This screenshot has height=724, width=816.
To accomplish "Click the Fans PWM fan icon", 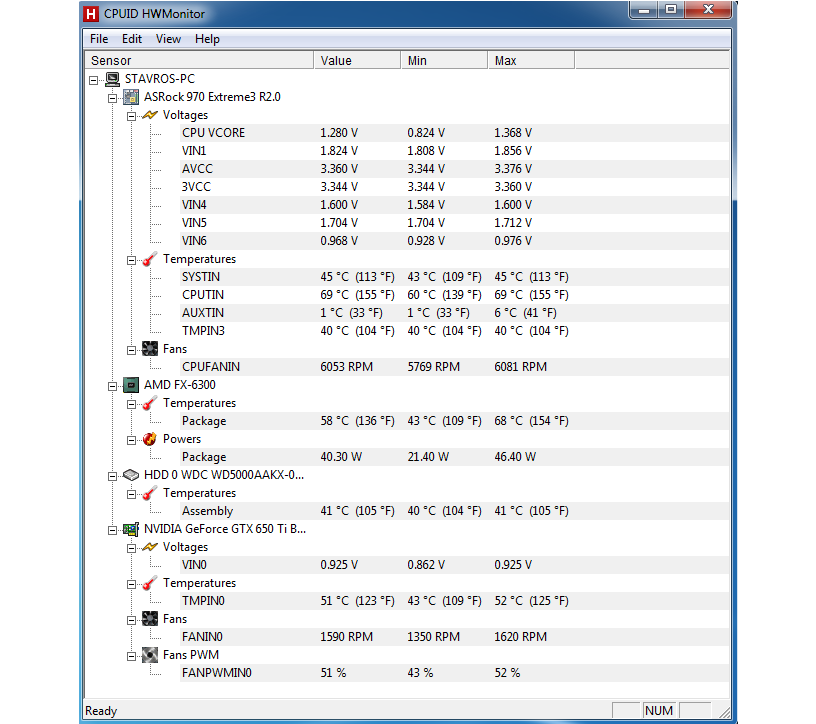I will click(150, 655).
